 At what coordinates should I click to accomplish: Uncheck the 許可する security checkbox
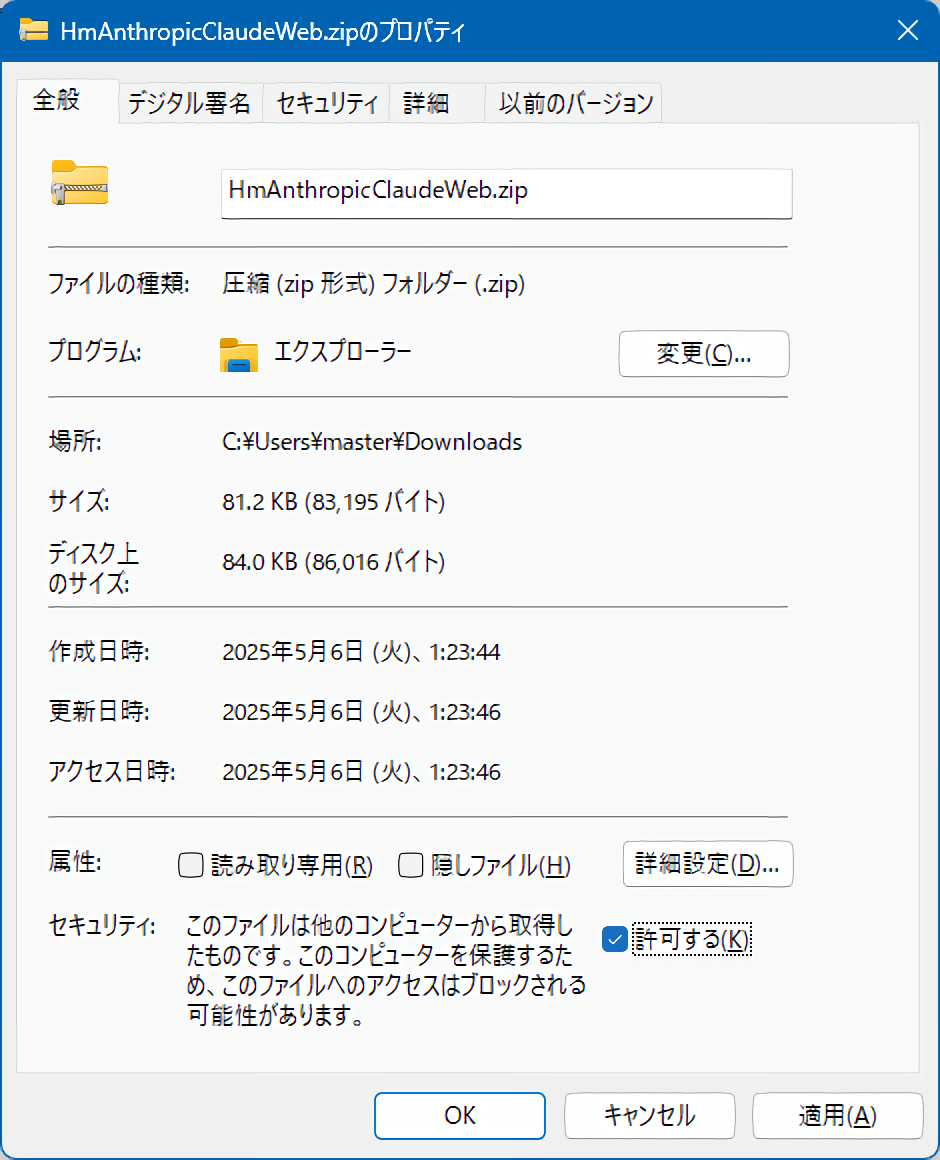pyautogui.click(x=615, y=939)
